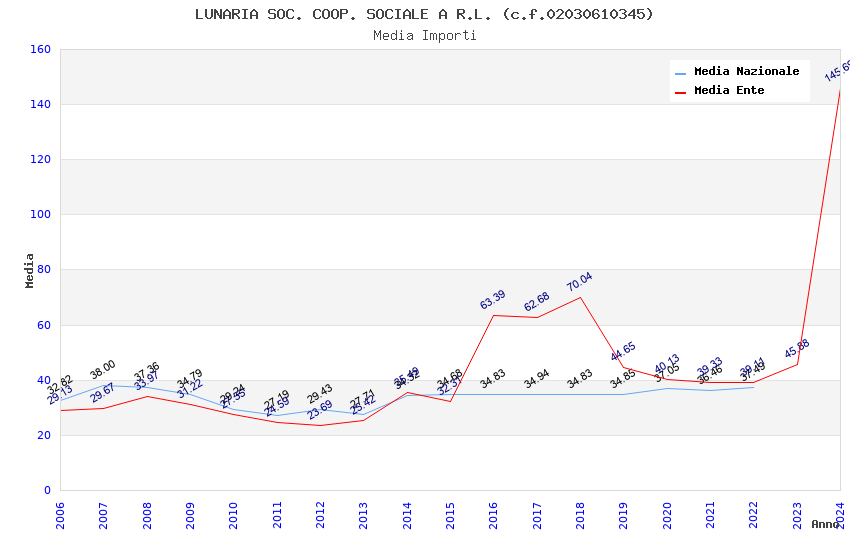The width and height of the screenshot is (850, 550).
Task: Click the 23.69 data label for 2012
Action: (x=320, y=410)
